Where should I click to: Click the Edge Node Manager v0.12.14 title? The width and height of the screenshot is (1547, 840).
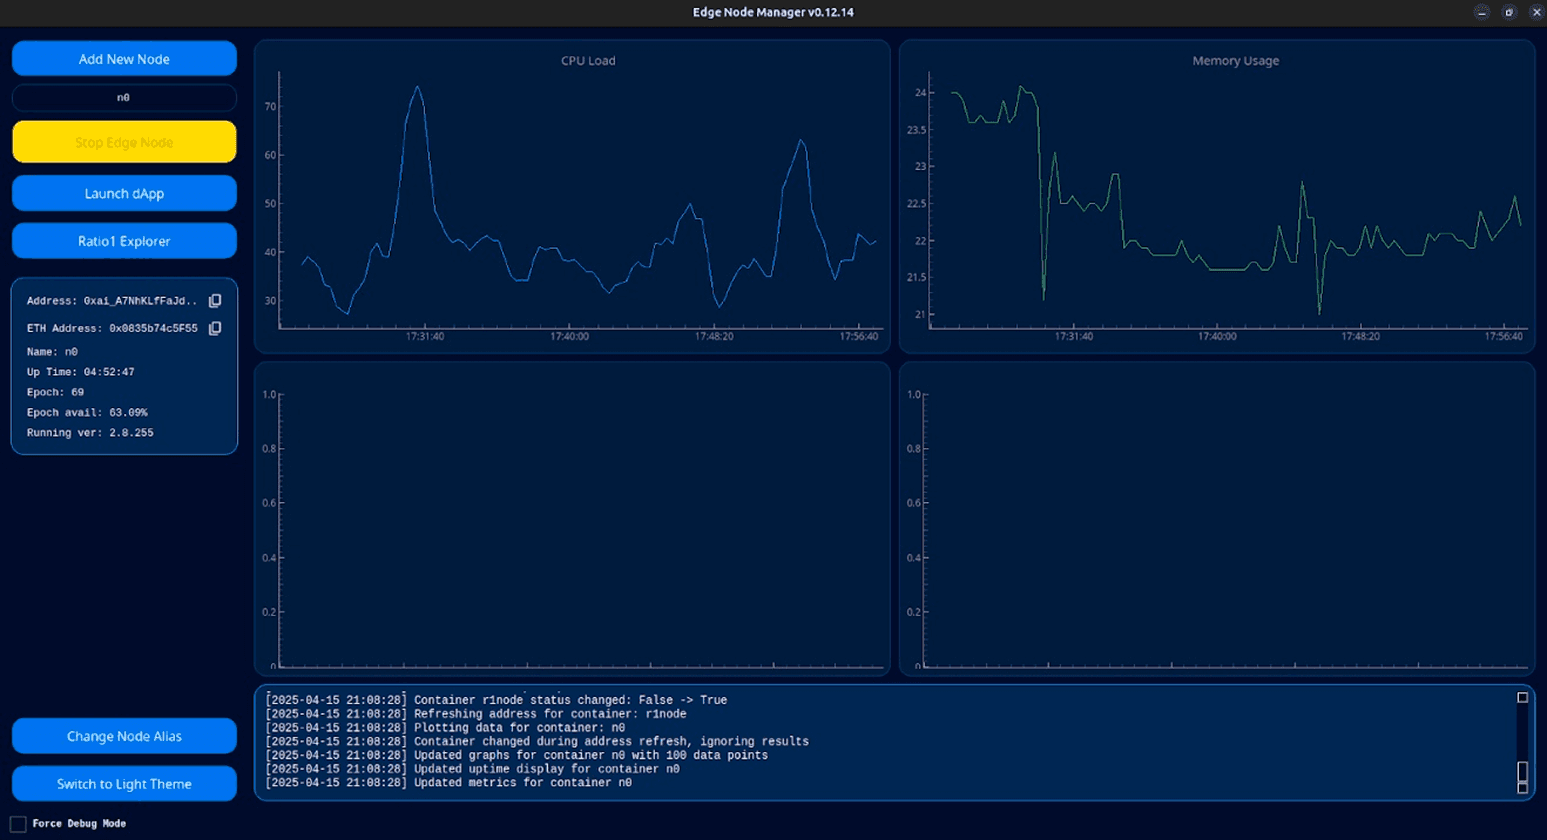[773, 12]
